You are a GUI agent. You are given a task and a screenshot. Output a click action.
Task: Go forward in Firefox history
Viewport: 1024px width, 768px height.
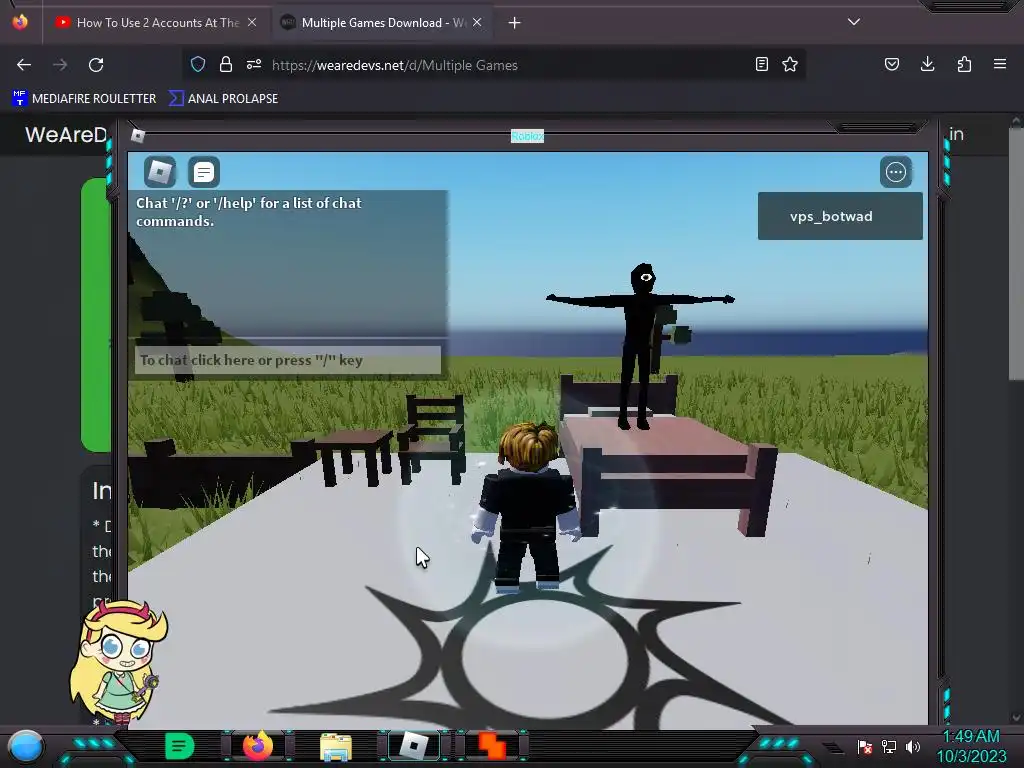click(x=60, y=65)
